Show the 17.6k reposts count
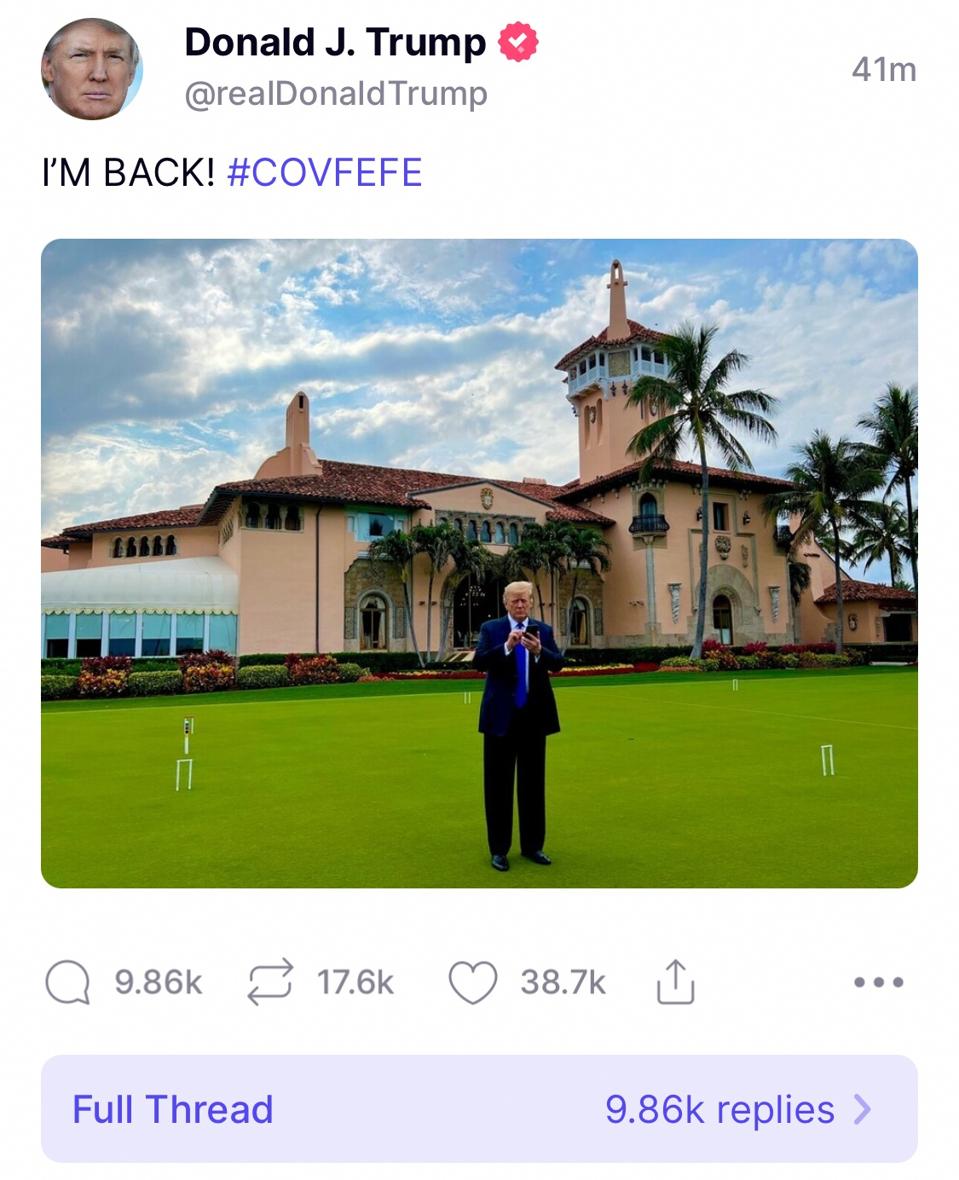 [355, 983]
